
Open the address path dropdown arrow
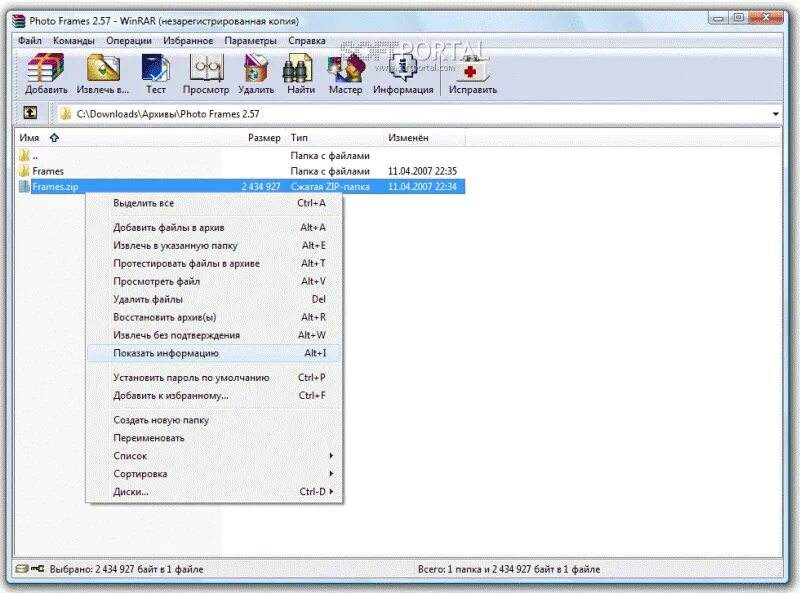click(776, 114)
